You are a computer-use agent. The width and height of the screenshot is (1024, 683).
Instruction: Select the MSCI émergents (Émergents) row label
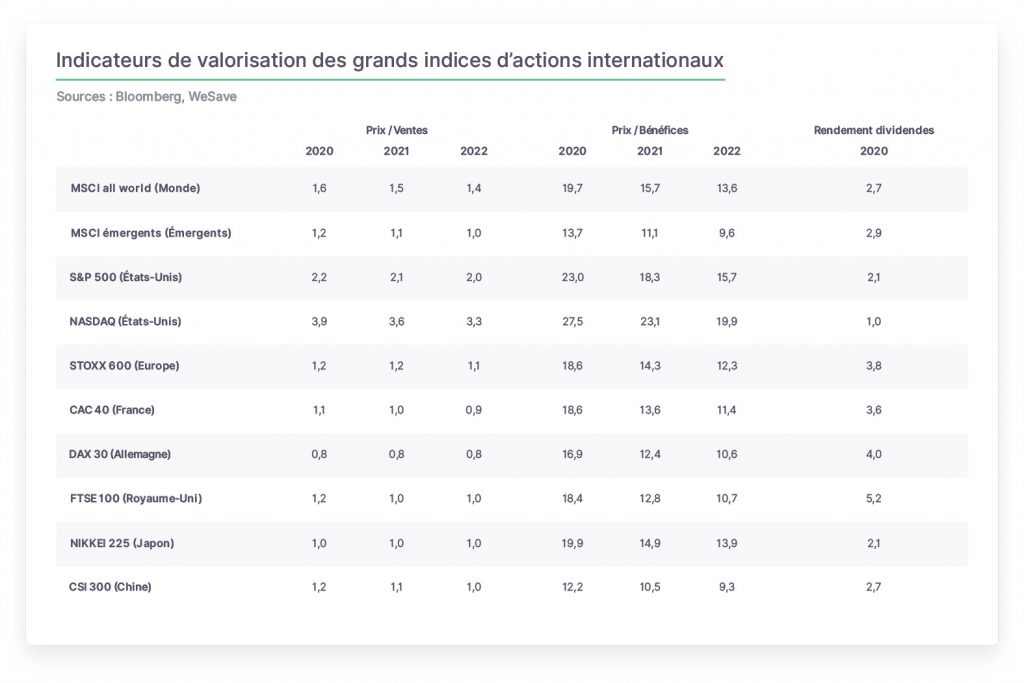click(x=151, y=232)
